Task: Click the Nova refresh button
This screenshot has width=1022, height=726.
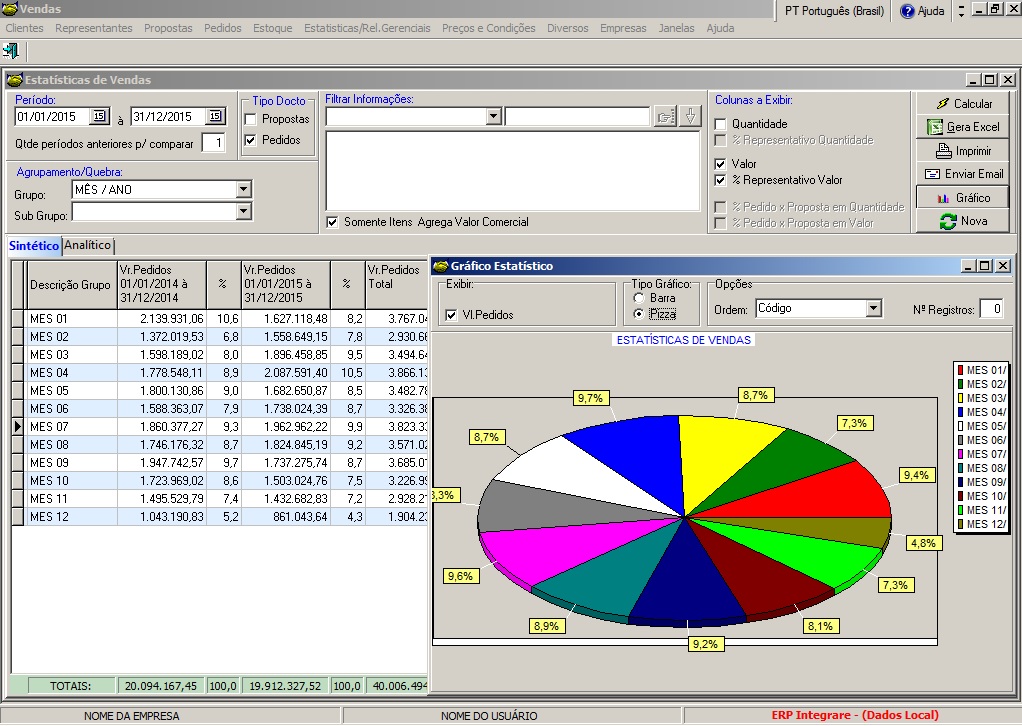Action: point(962,221)
